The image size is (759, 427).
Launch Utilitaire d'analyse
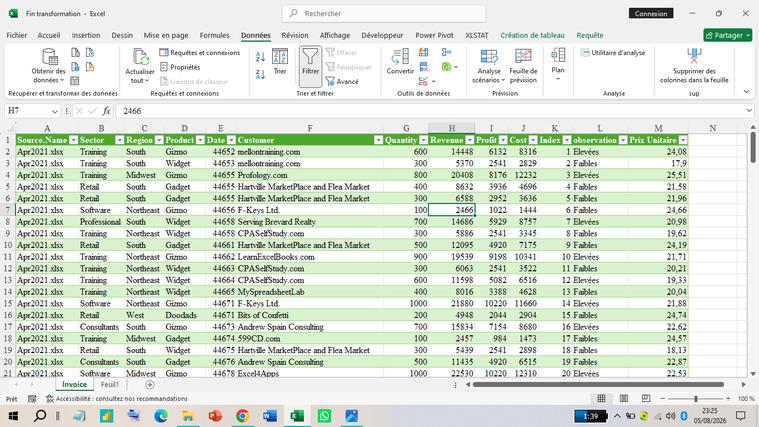(613, 52)
